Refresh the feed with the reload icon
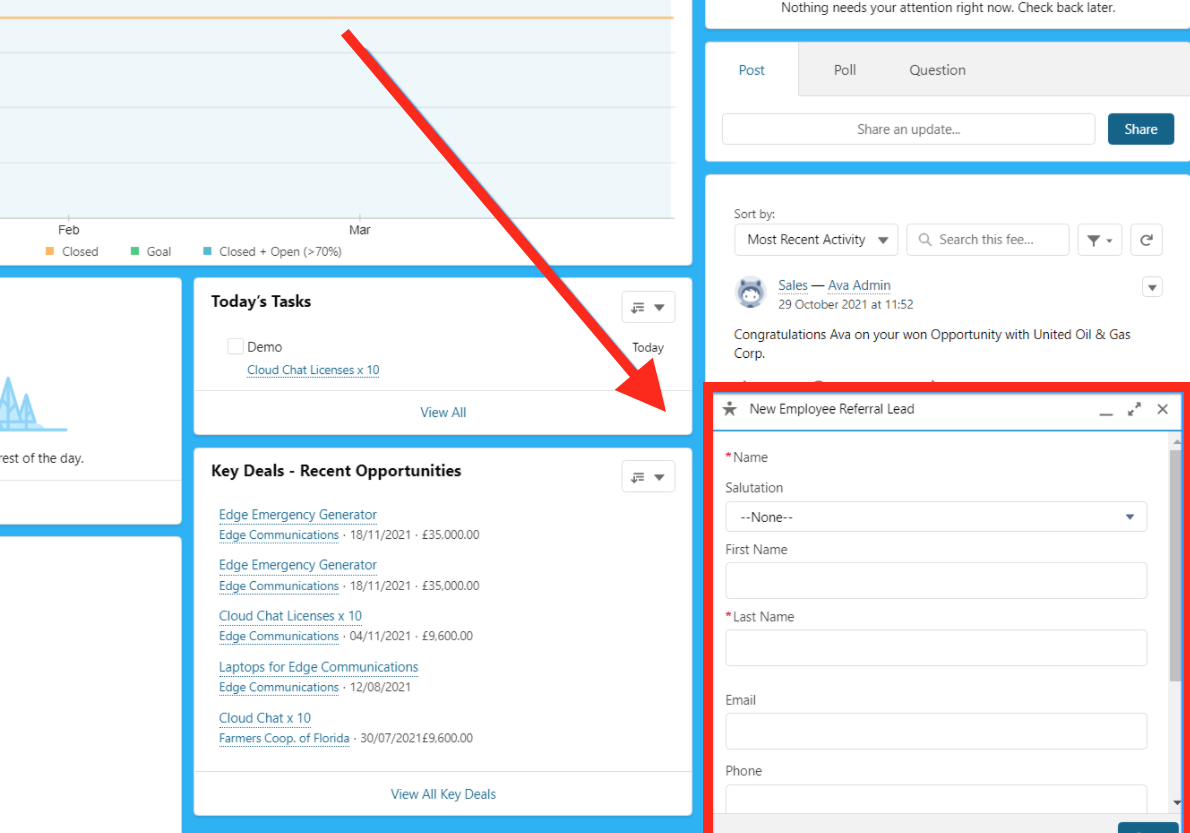The height and width of the screenshot is (833, 1190). [1146, 240]
